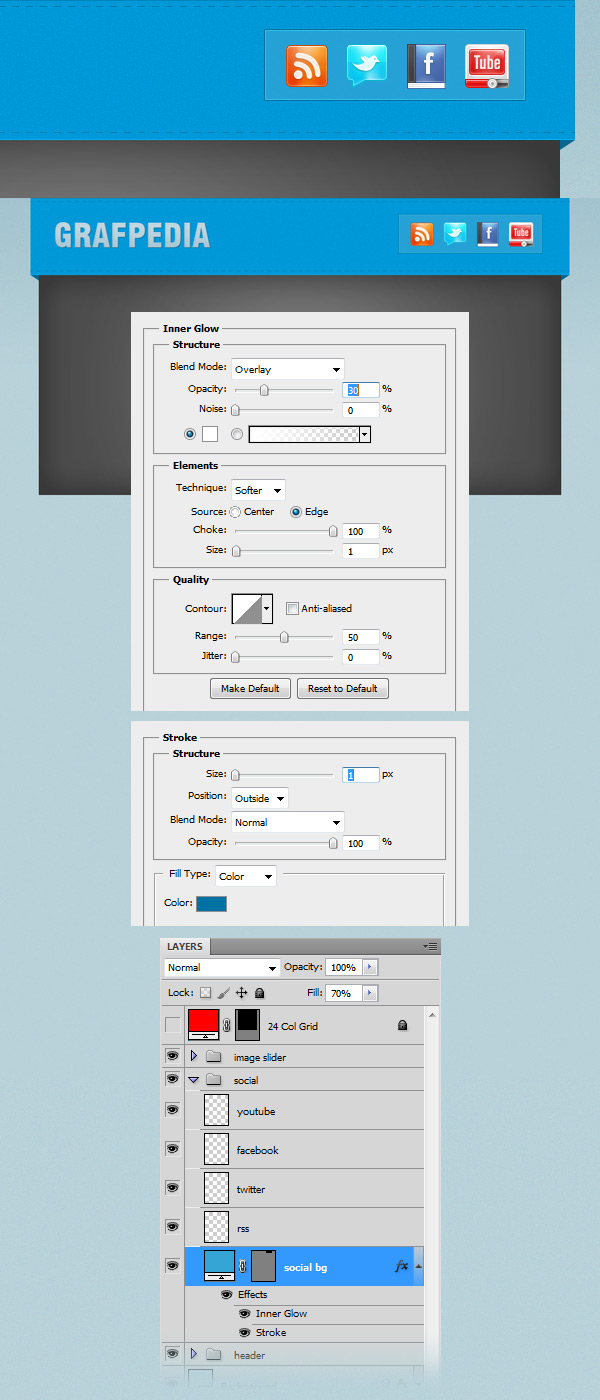Open the Layers panel Fill slider arrow
Viewport: 600px width, 1400px height.
click(x=371, y=993)
